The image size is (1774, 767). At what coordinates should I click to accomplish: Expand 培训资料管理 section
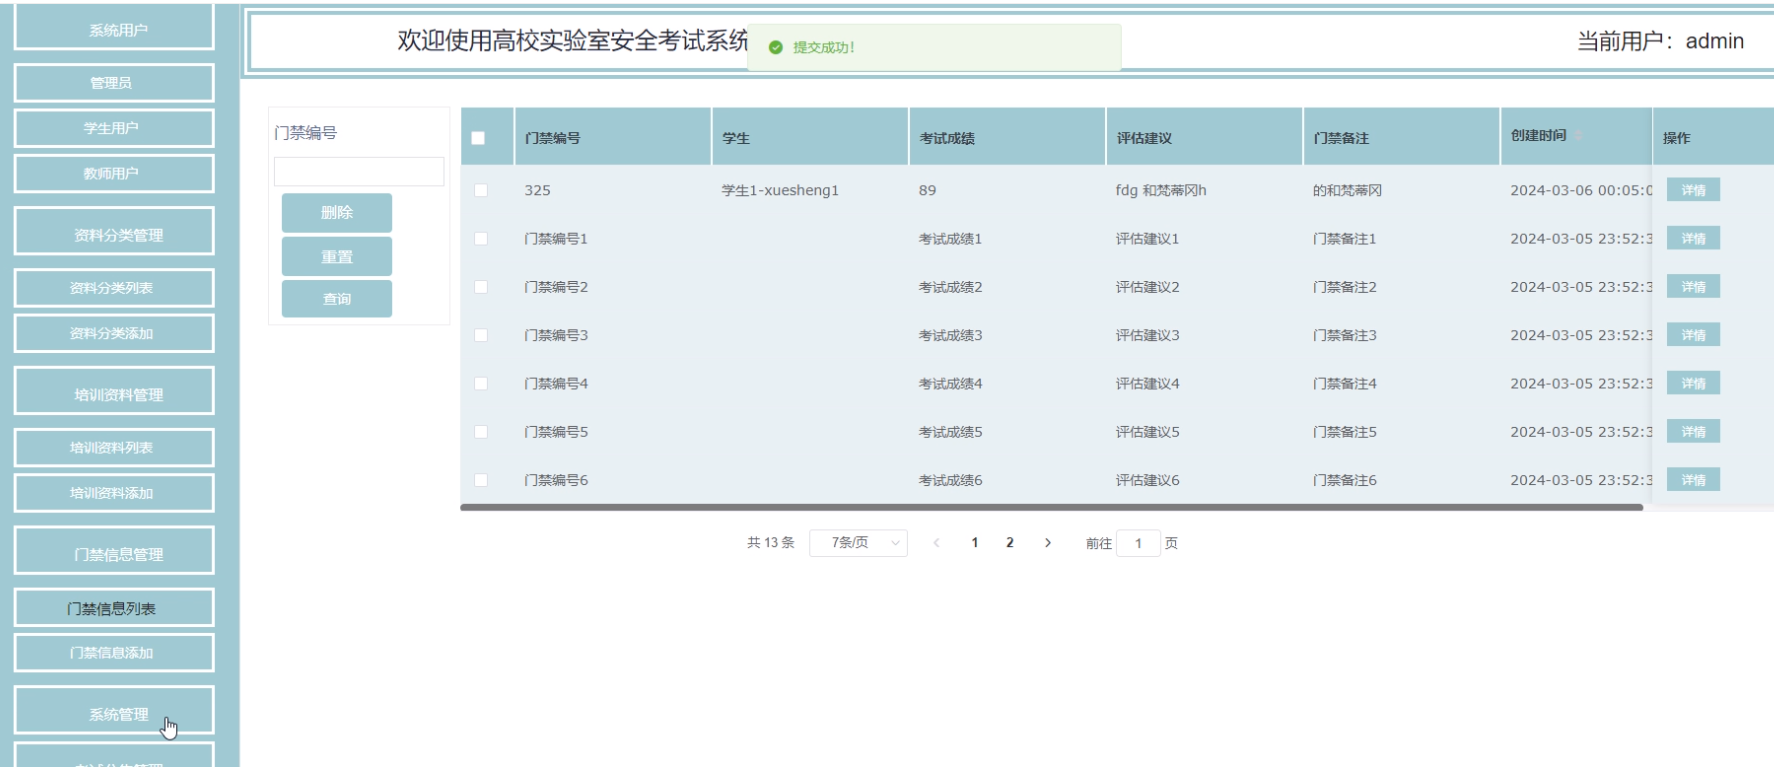pos(114,391)
